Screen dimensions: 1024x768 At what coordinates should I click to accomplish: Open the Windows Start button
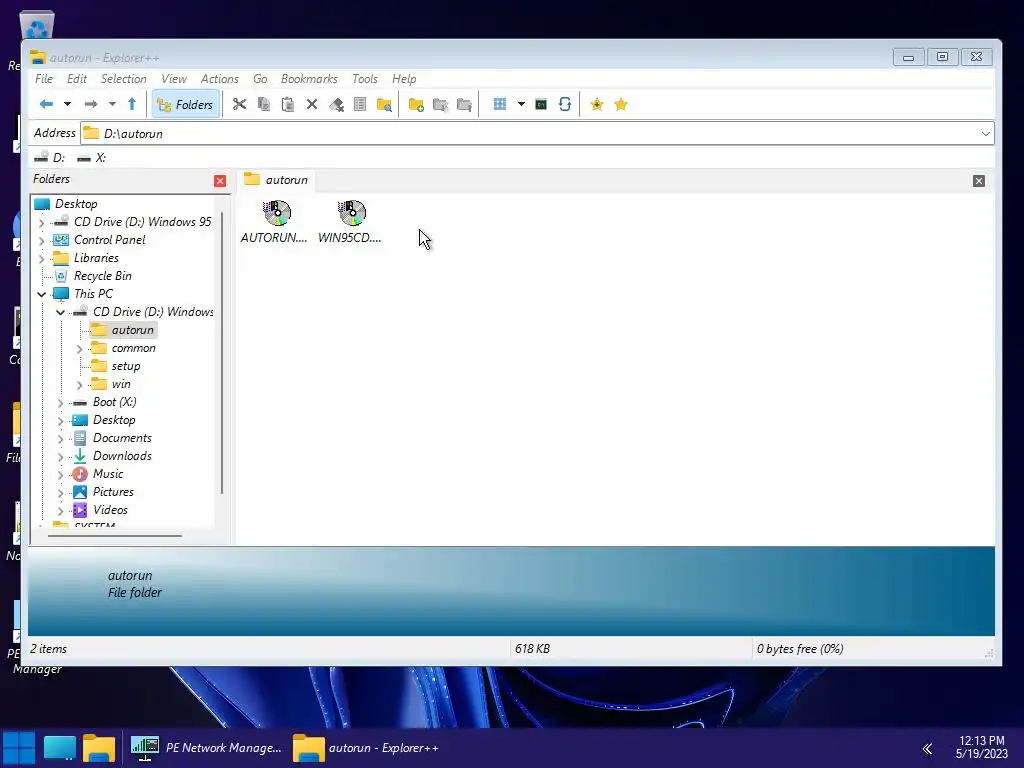pyautogui.click(x=19, y=748)
